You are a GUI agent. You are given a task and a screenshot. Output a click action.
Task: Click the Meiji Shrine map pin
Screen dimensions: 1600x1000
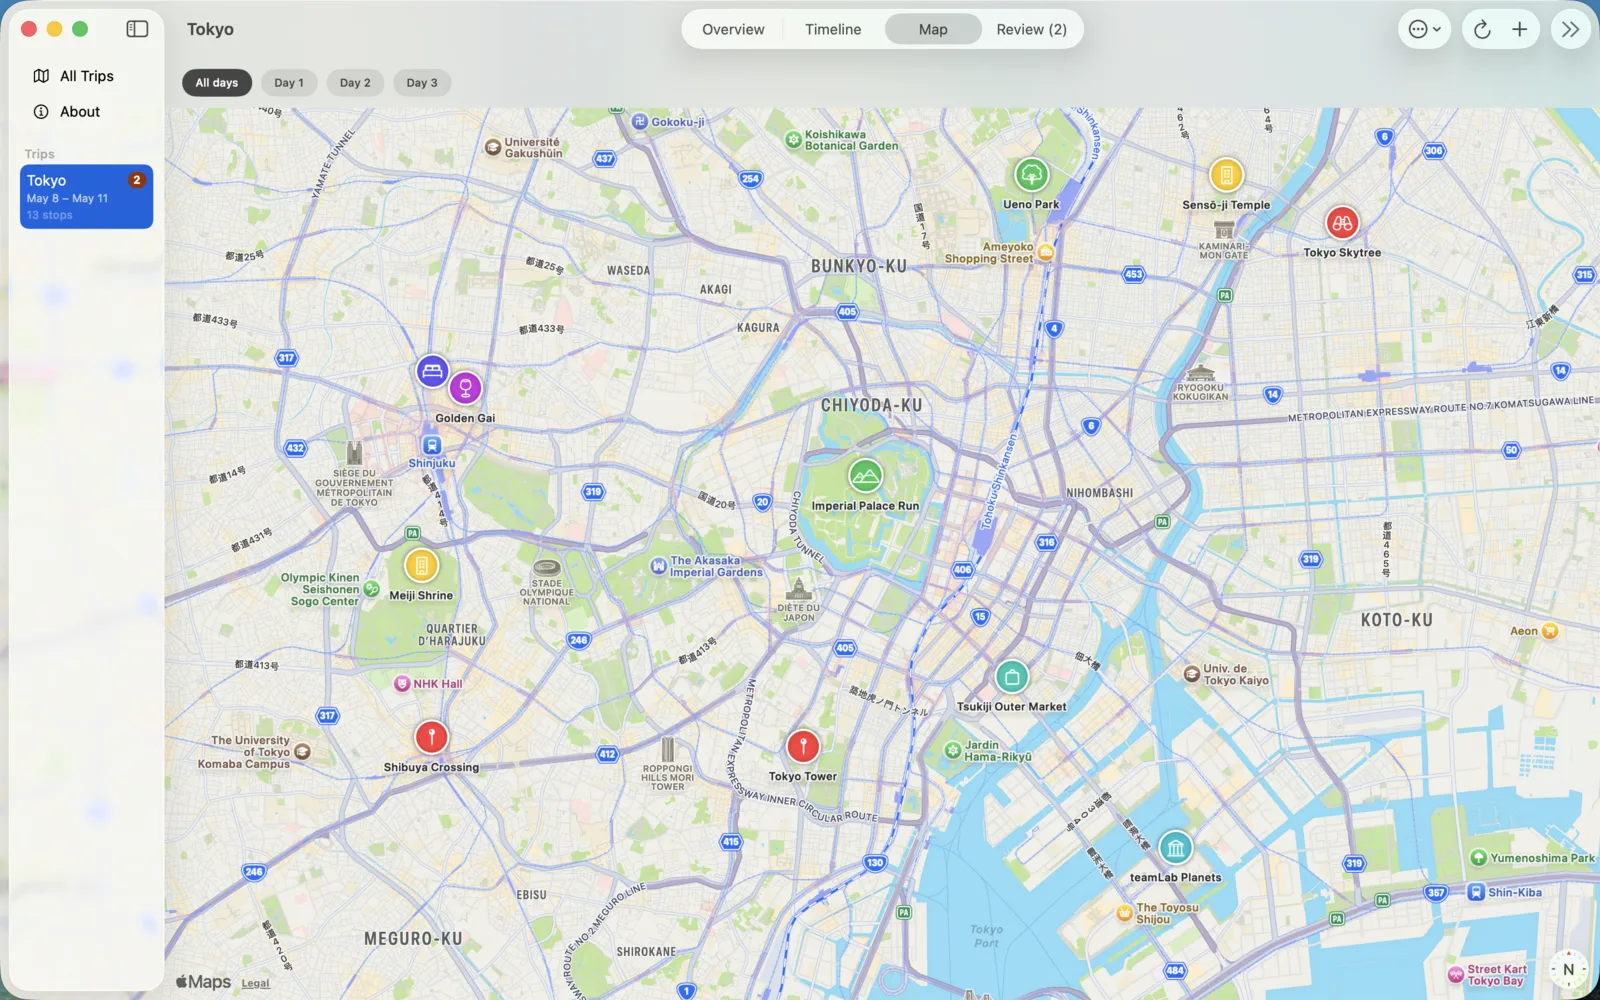coord(421,566)
